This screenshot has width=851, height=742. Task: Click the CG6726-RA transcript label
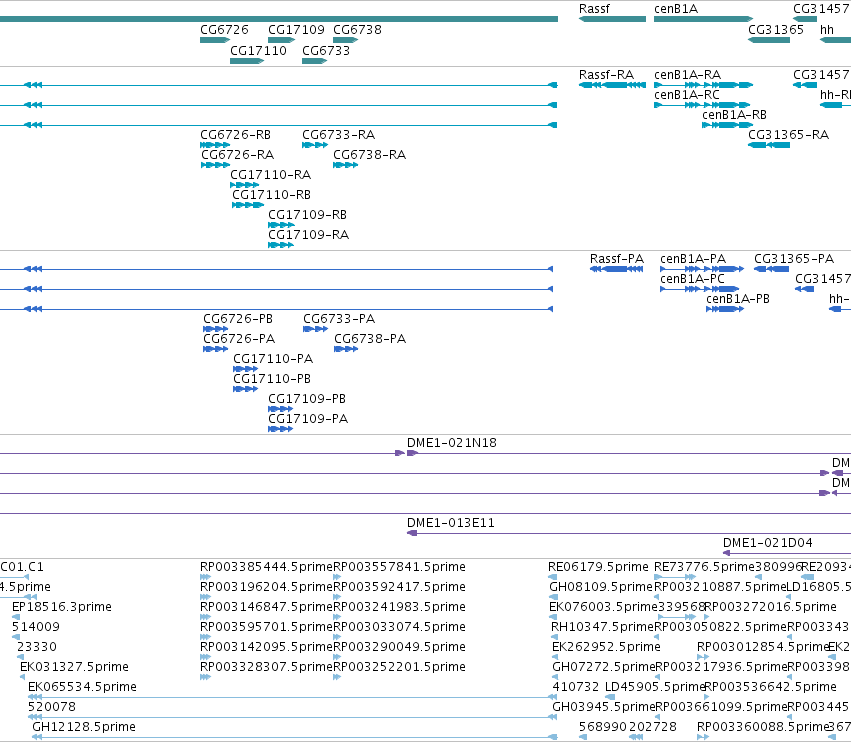238,155
